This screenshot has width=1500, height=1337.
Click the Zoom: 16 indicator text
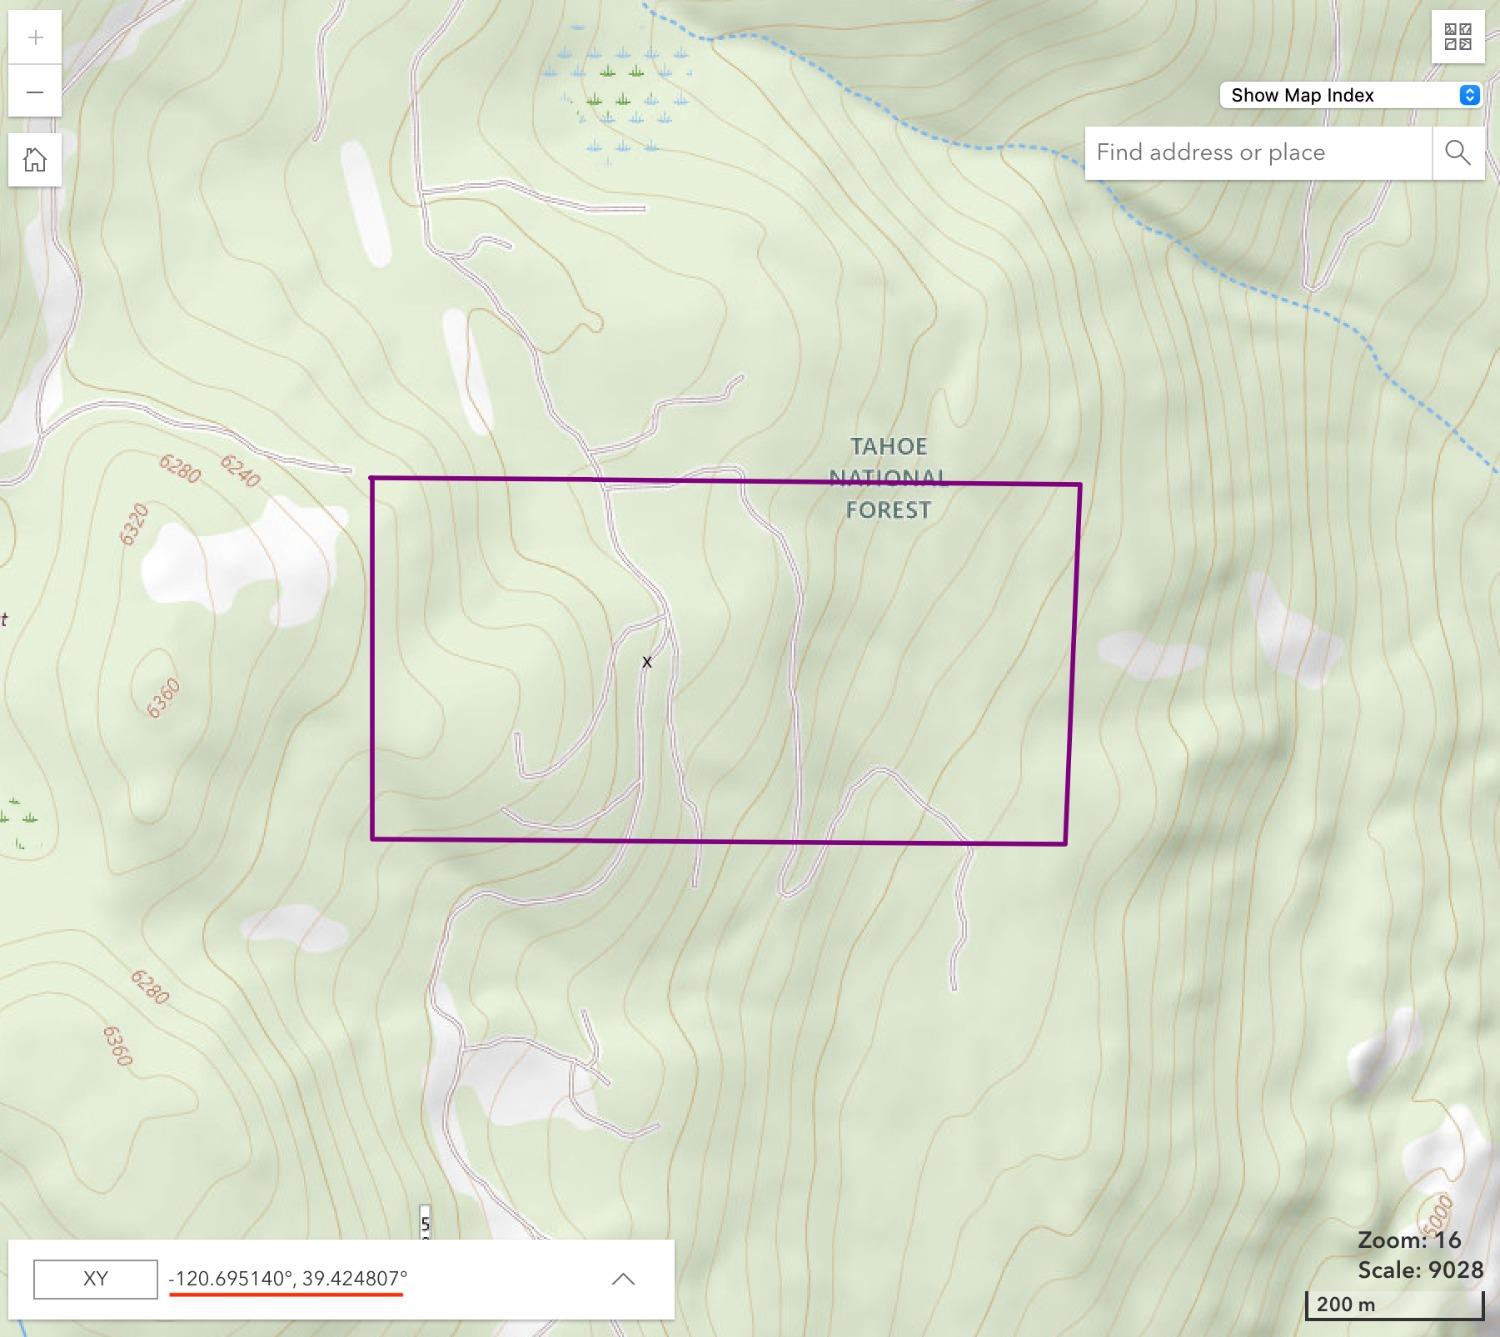pyautogui.click(x=1409, y=1240)
